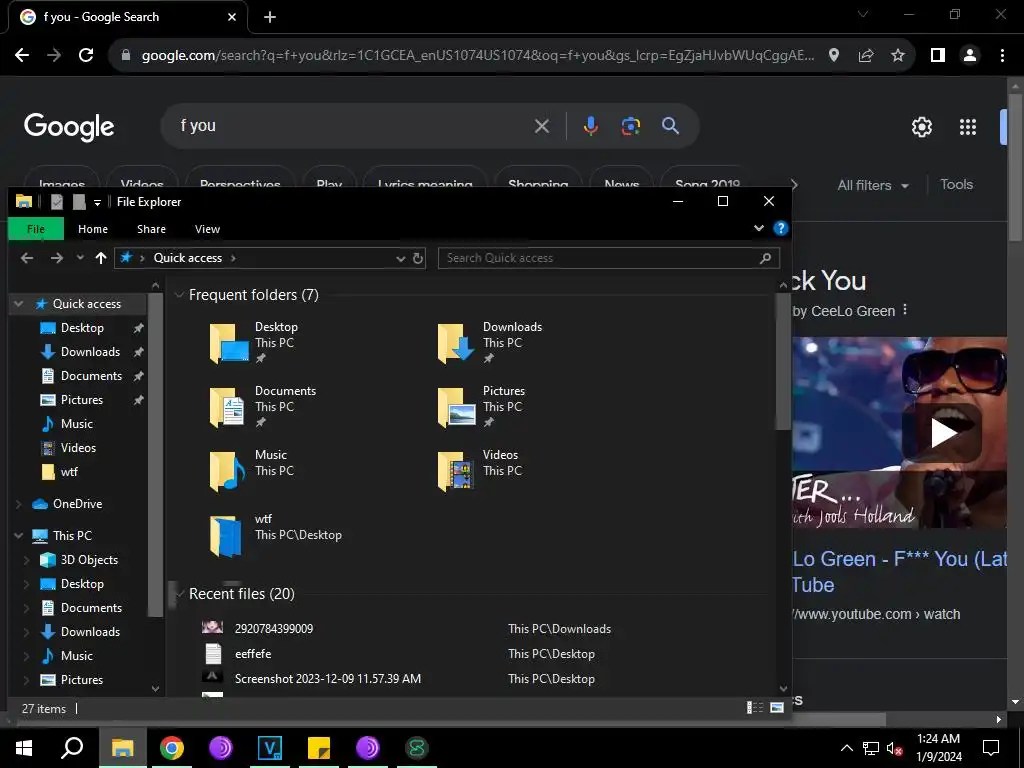Viewport: 1024px width, 768px height.
Task: Bookmark this tab with the star
Action: point(898,56)
